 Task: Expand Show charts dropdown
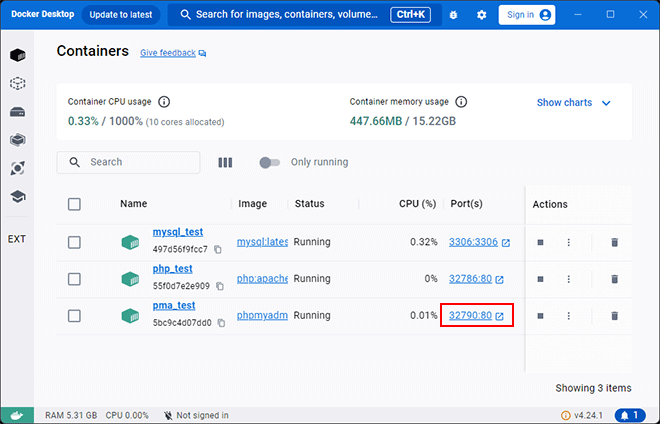coord(573,103)
